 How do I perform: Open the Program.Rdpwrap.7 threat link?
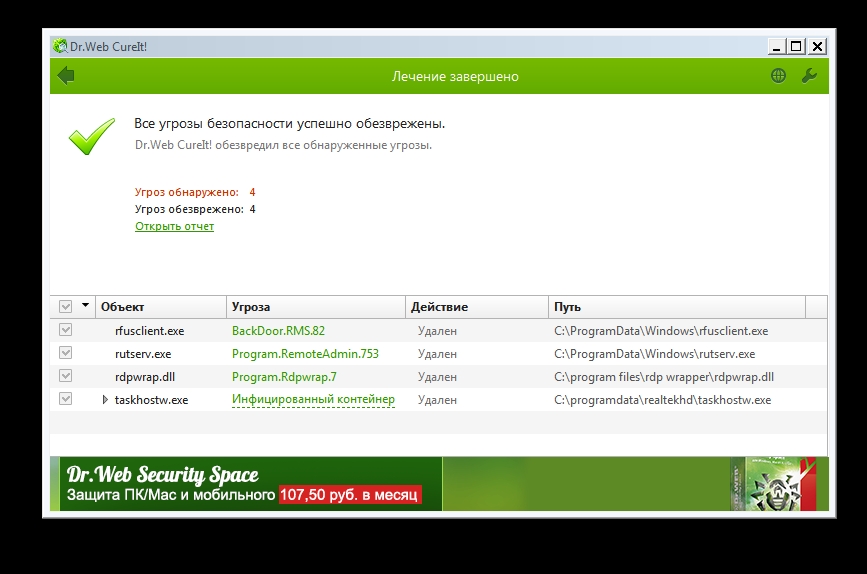point(284,377)
